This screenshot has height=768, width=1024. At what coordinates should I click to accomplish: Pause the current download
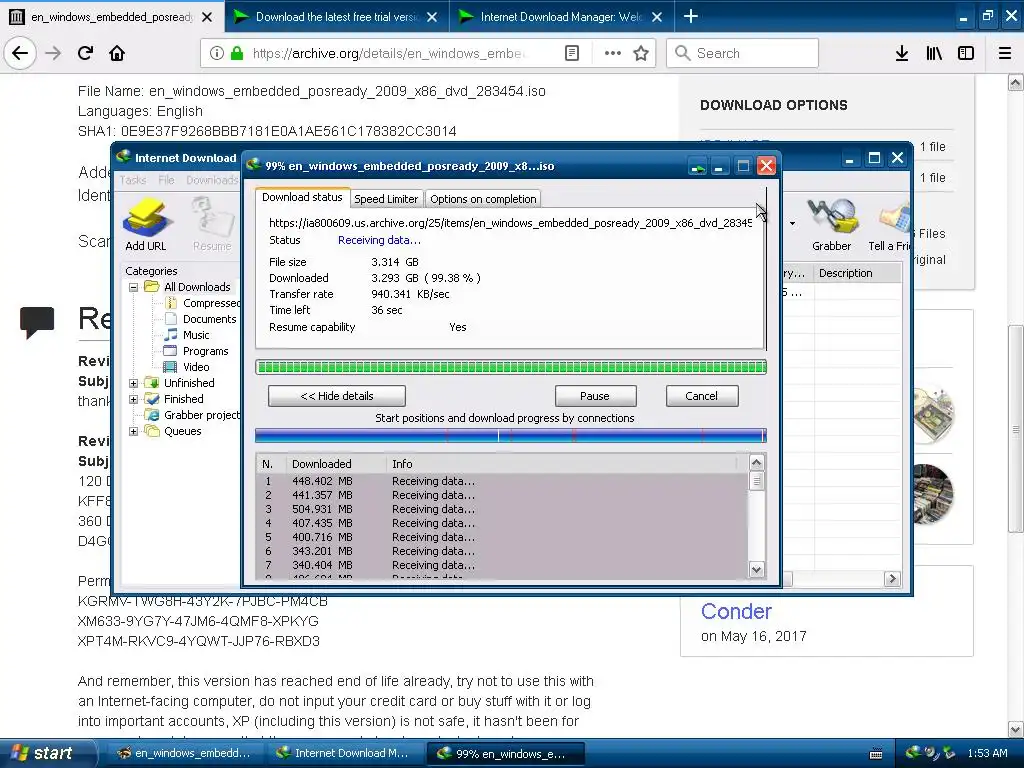(595, 396)
